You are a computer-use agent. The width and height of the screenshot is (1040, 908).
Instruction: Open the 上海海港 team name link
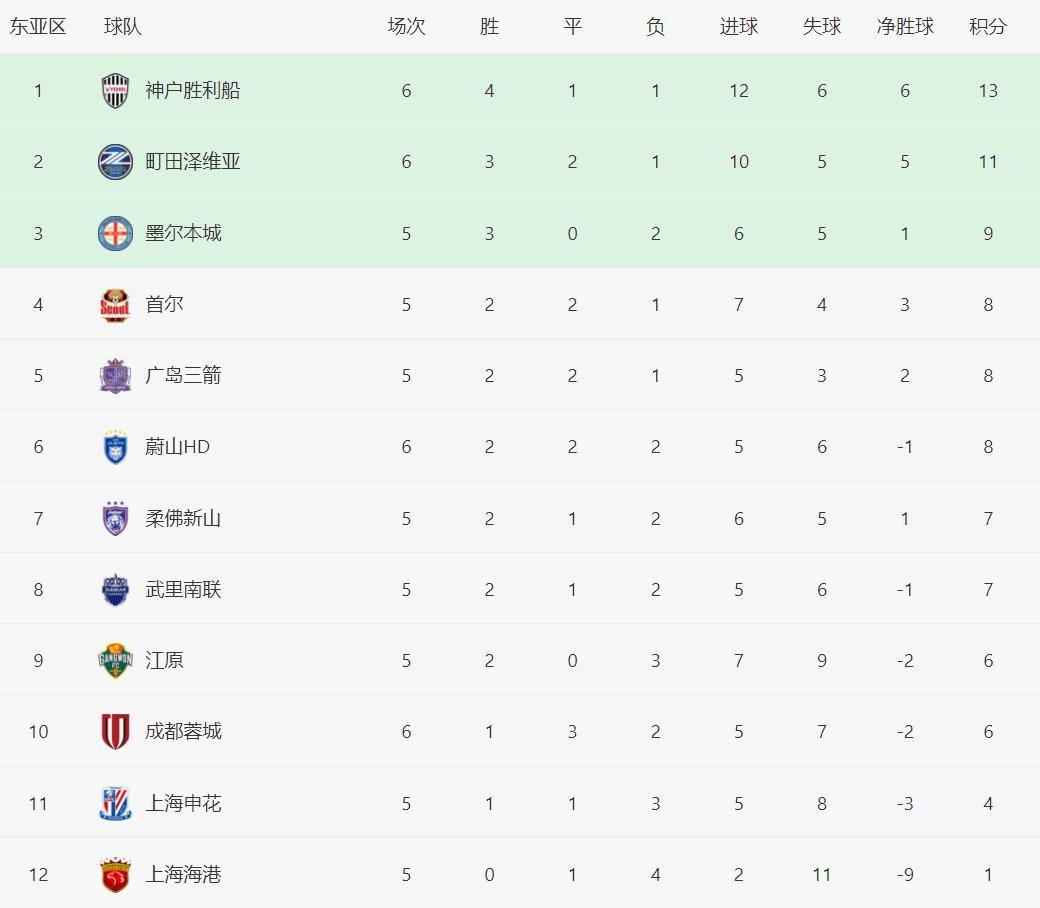(183, 875)
